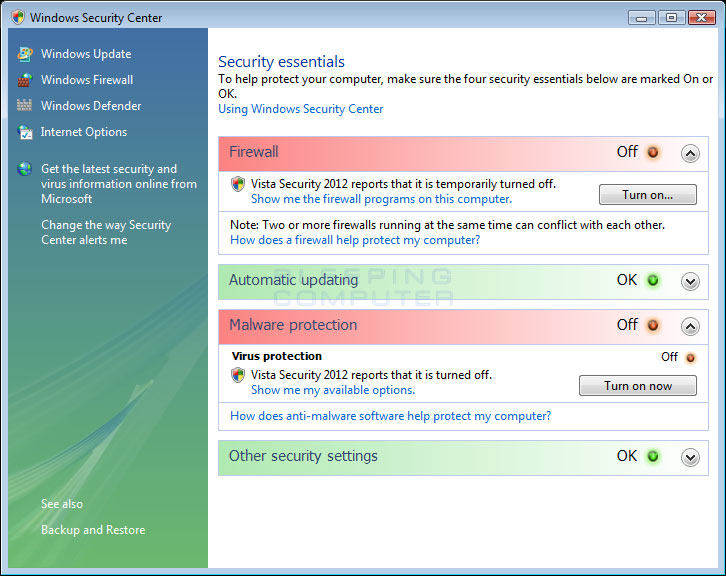726x576 pixels.
Task: Click the red Malware protection Off indicator
Action: click(653, 326)
